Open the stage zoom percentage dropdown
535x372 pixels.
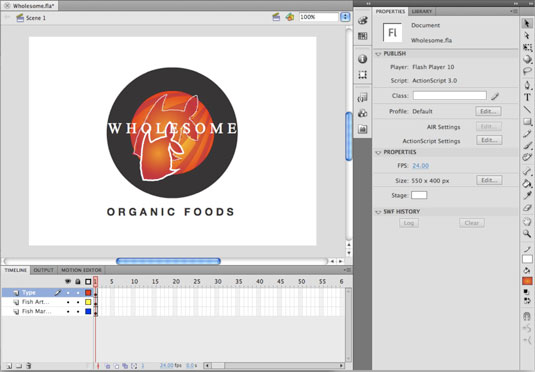(345, 17)
